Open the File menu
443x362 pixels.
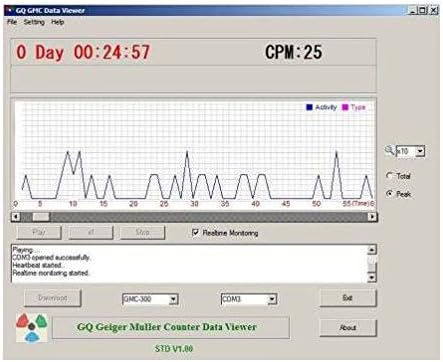coord(12,22)
